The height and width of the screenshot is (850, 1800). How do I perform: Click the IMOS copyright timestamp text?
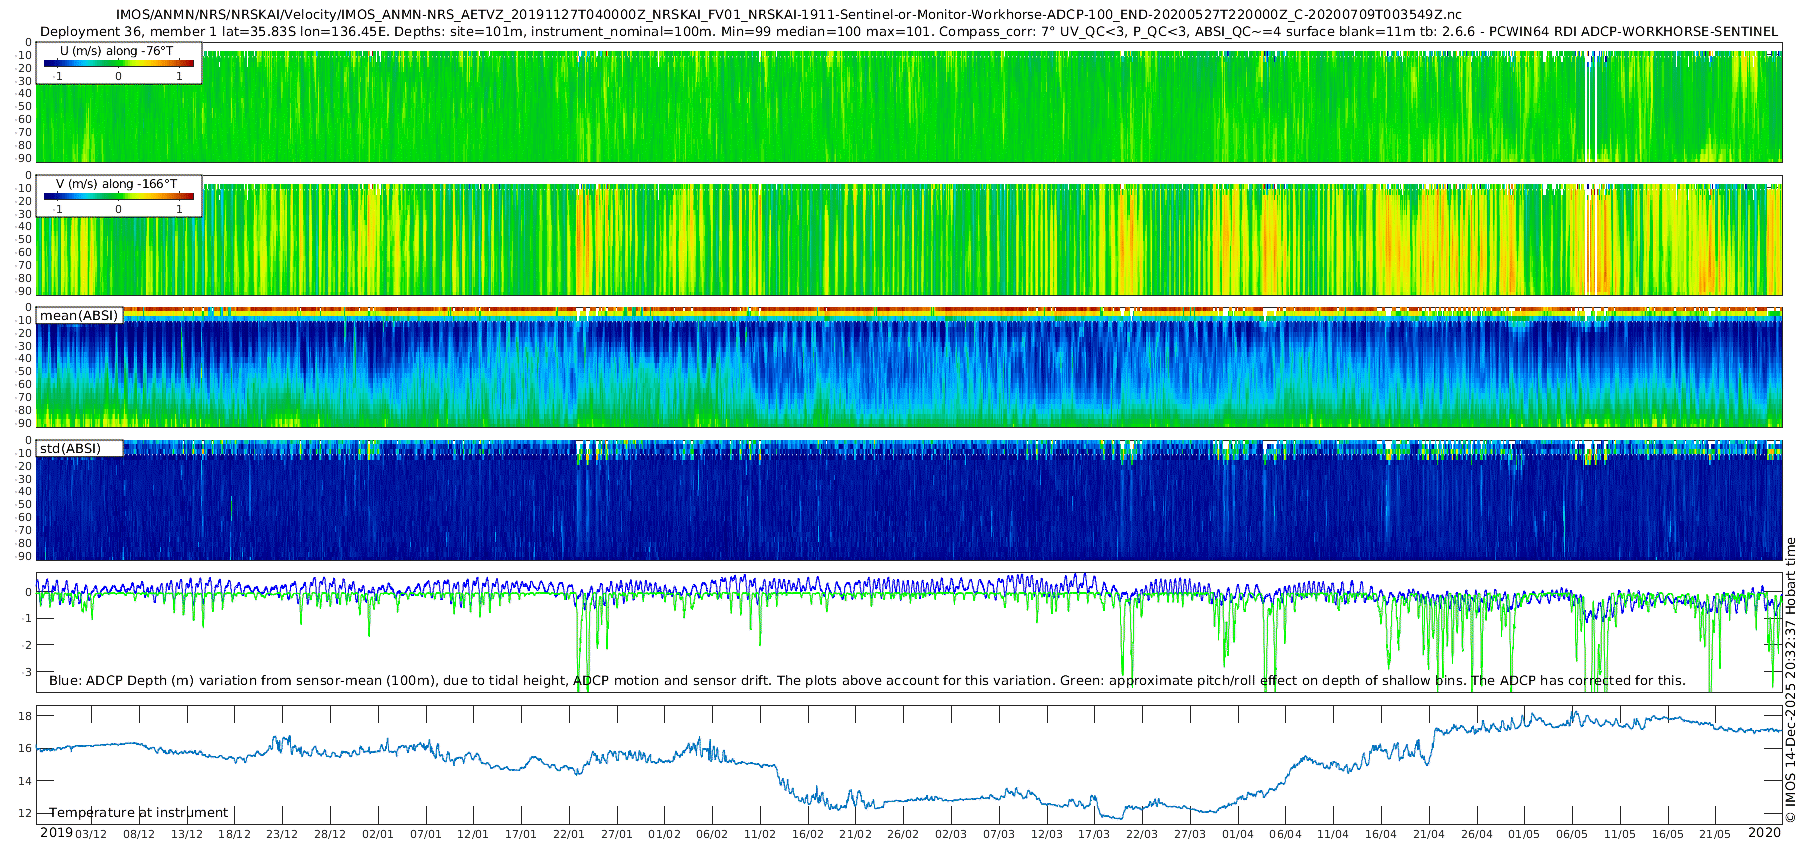point(1790,680)
